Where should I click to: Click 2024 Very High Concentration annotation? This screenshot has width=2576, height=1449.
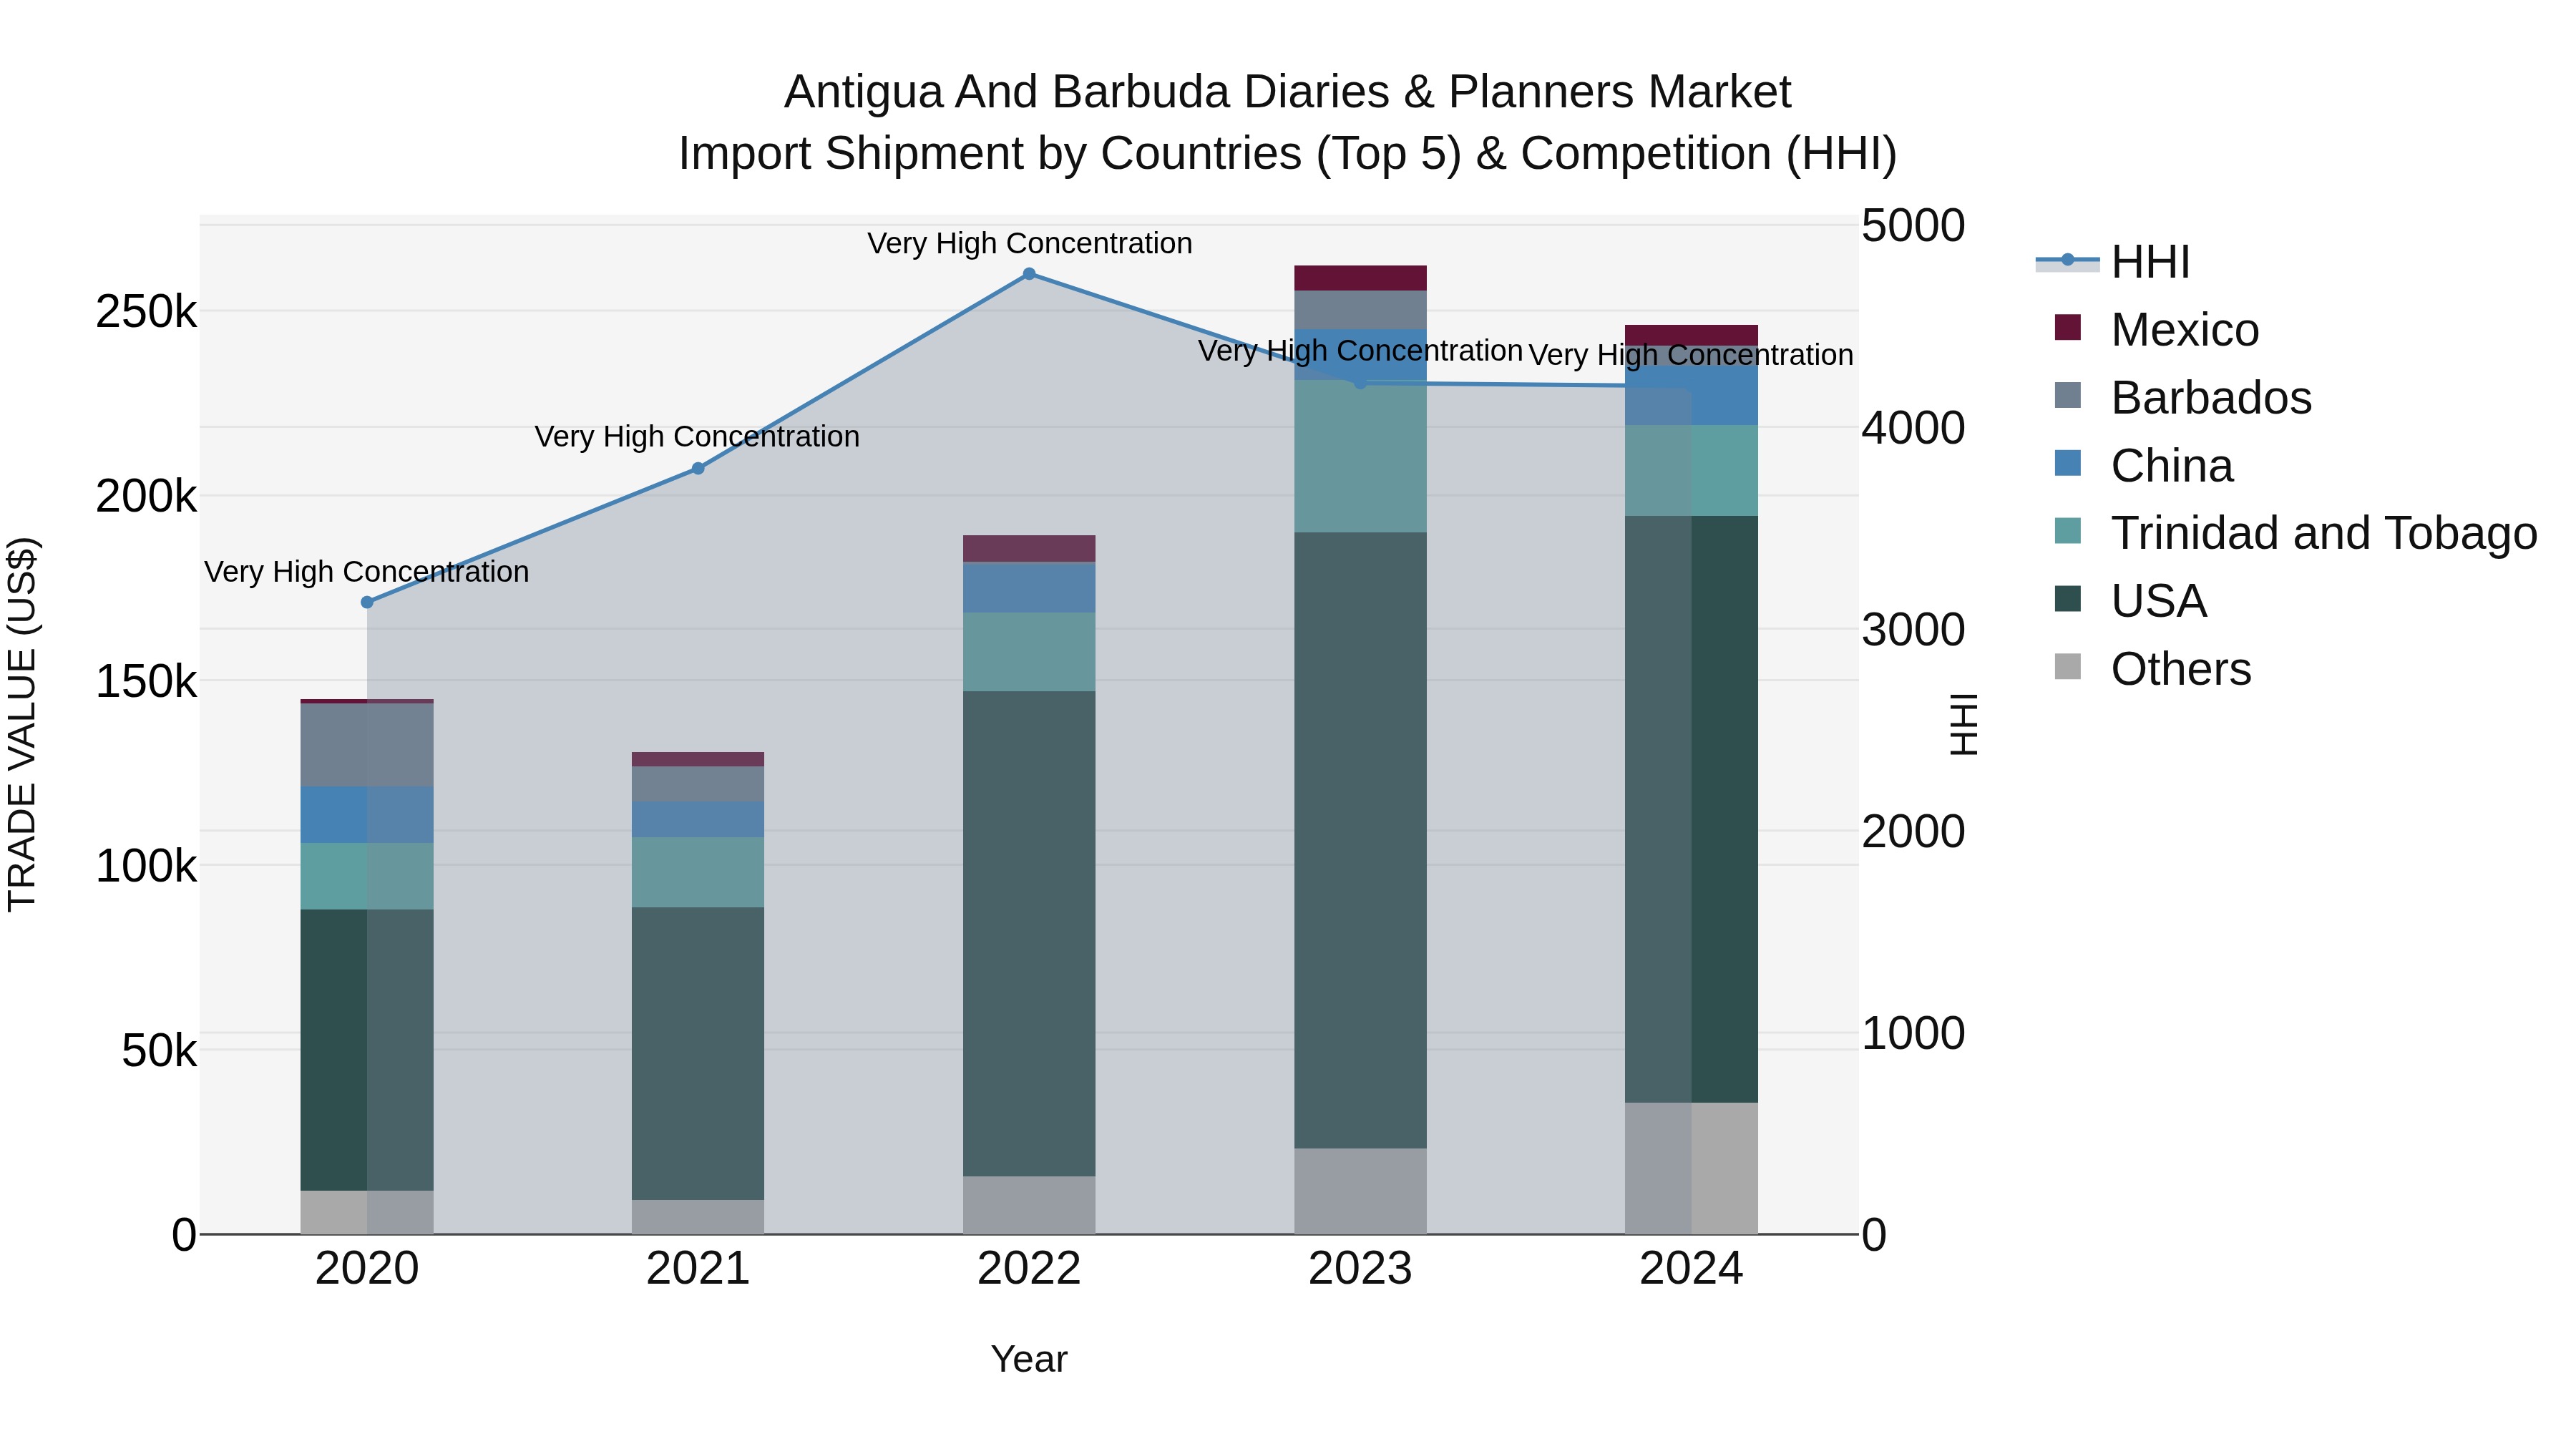tap(1691, 355)
